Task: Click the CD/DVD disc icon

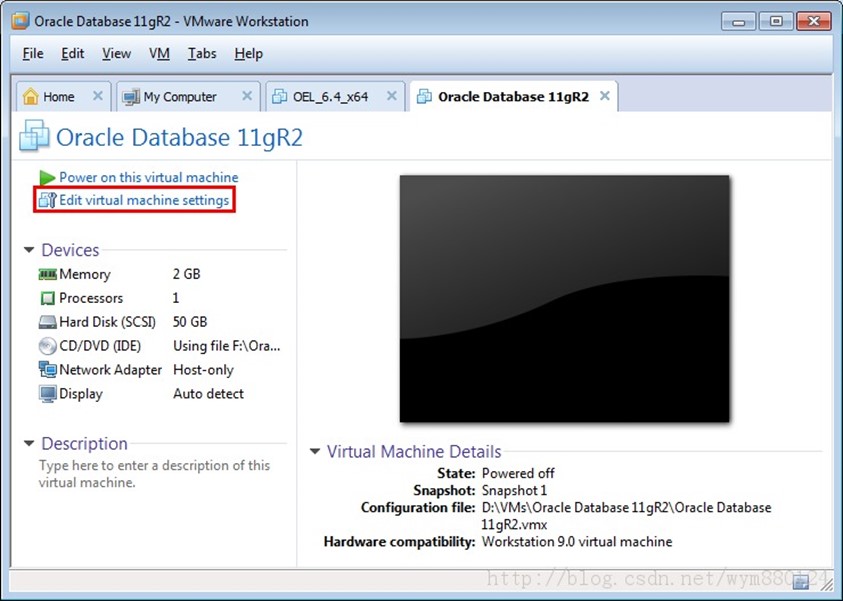Action: [47, 346]
